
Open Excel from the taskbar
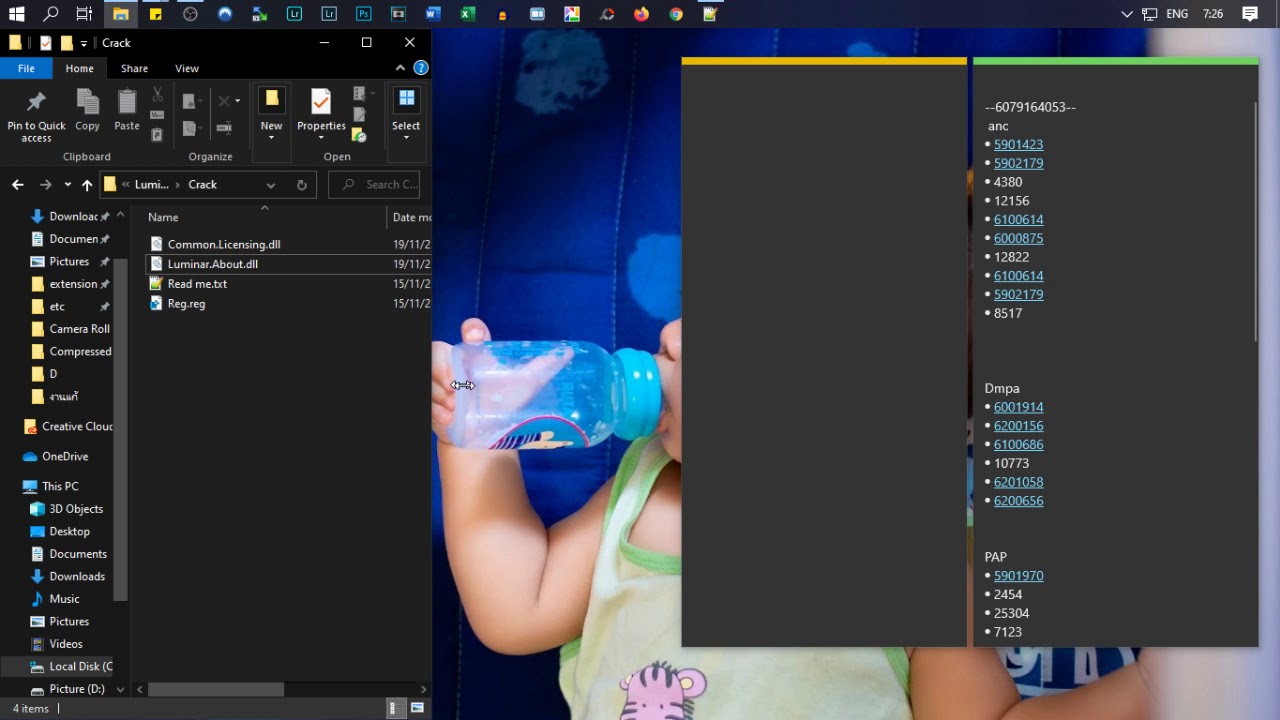click(467, 14)
